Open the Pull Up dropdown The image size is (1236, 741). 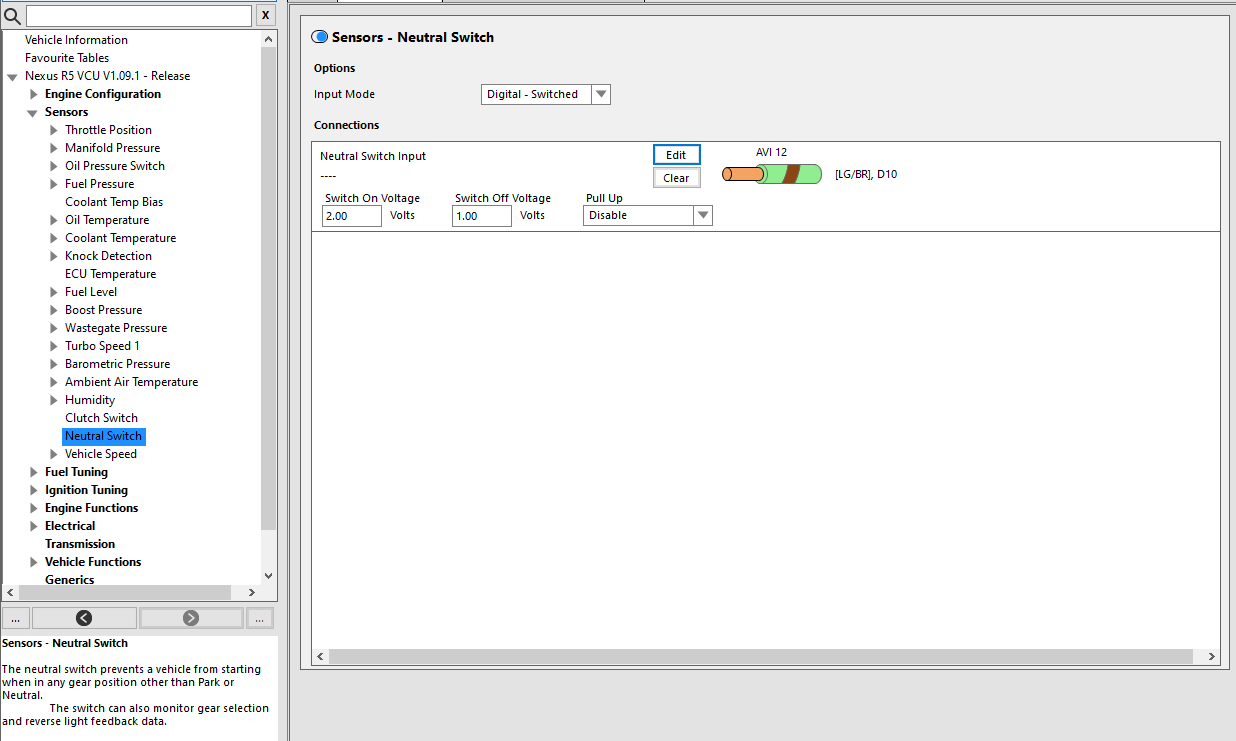(x=702, y=215)
